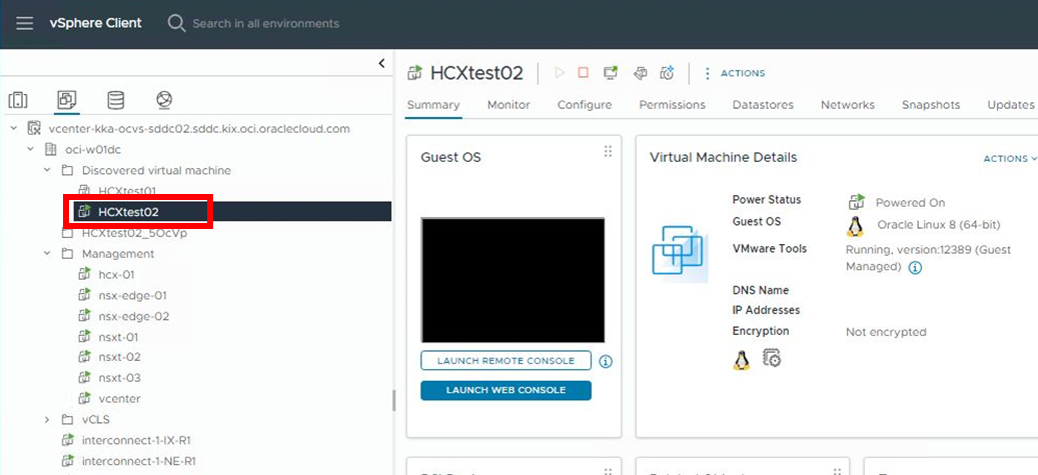
Task: Click the Launch Web Console button
Action: coord(506,390)
